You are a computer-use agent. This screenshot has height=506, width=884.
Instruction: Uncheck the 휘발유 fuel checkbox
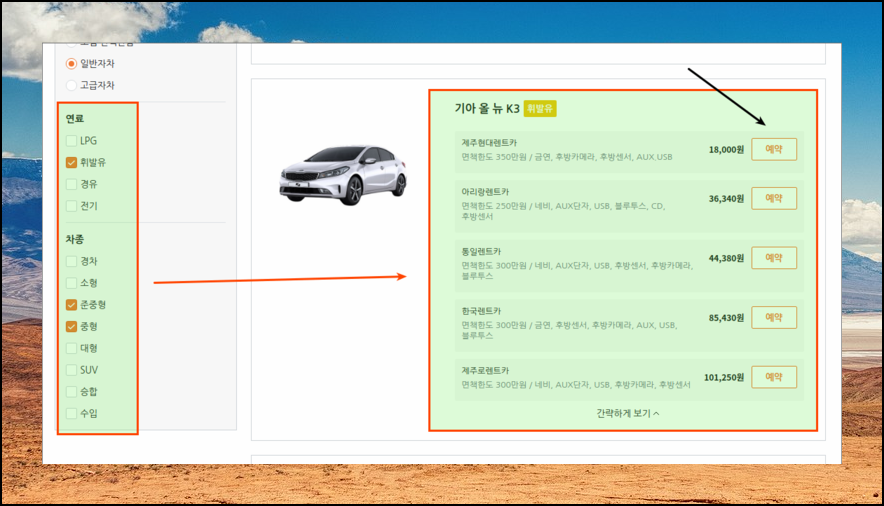(x=71, y=162)
